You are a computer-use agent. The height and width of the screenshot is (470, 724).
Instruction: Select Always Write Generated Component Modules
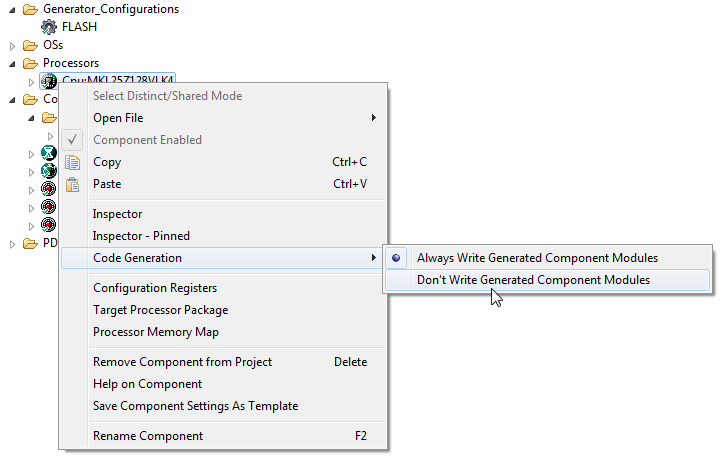(537, 258)
